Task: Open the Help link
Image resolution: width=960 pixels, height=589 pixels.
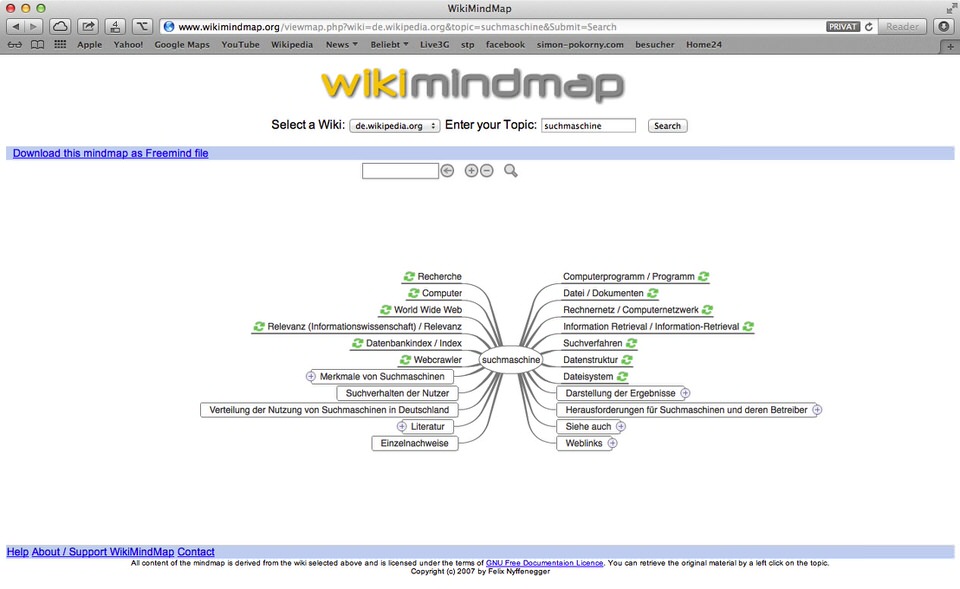Action: point(18,552)
